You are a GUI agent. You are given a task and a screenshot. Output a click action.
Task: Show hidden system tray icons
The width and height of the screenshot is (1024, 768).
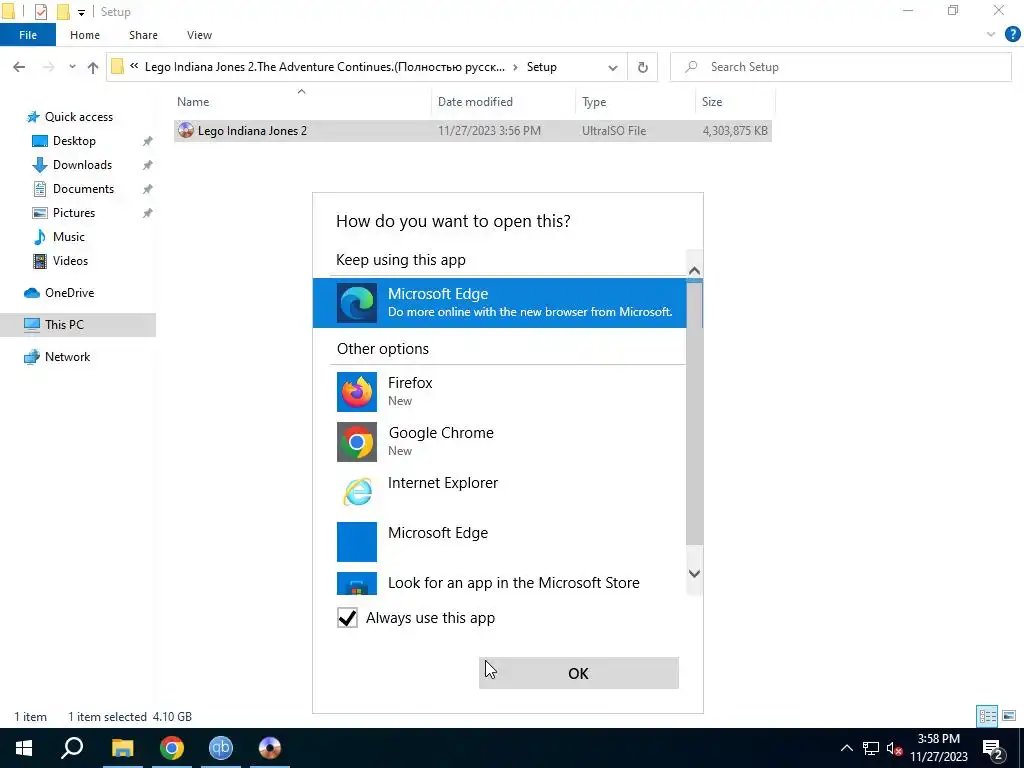[846, 748]
